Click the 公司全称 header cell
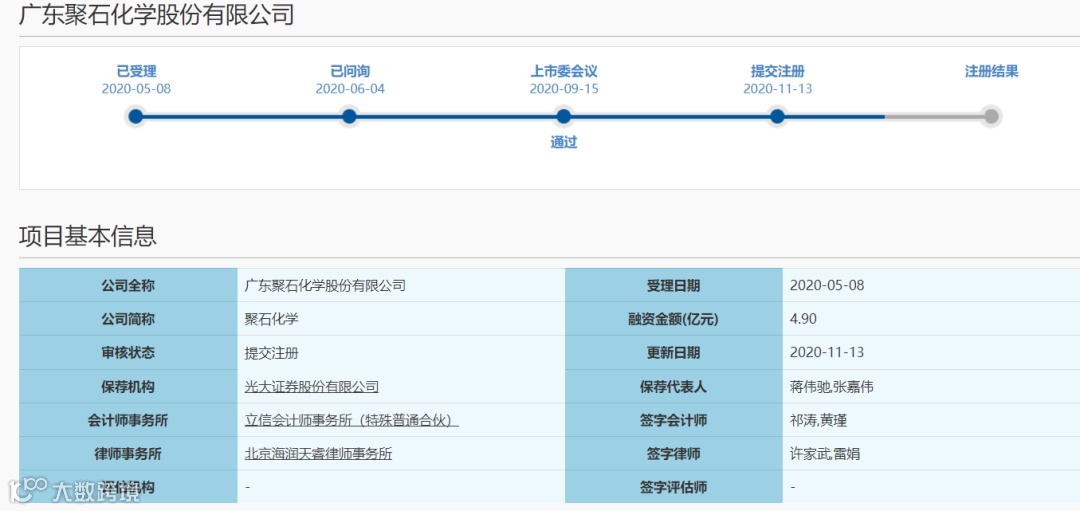 [x=128, y=285]
